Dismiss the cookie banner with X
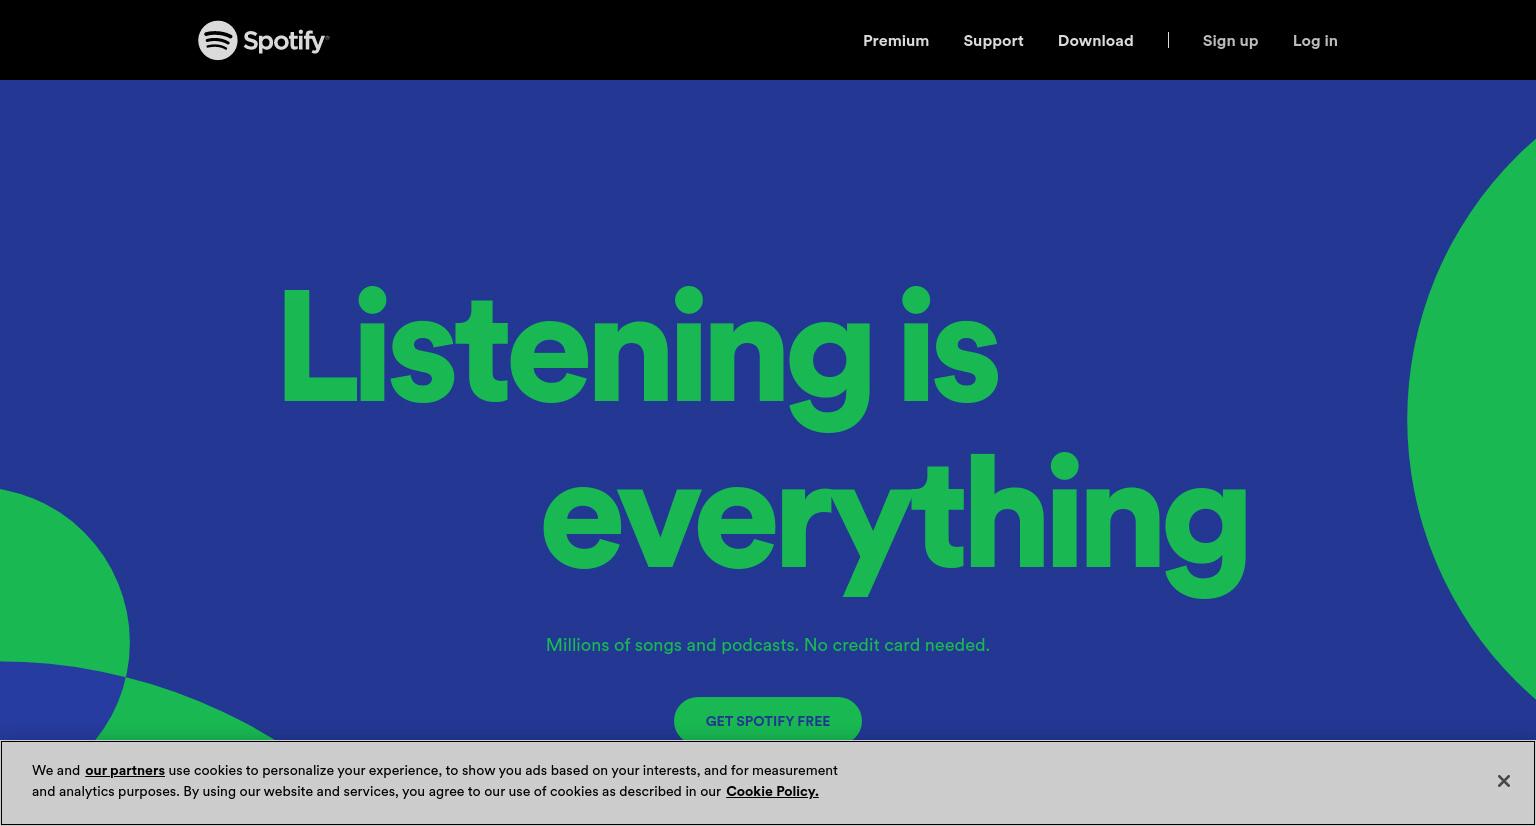Image resolution: width=1536 pixels, height=826 pixels. 1503,781
